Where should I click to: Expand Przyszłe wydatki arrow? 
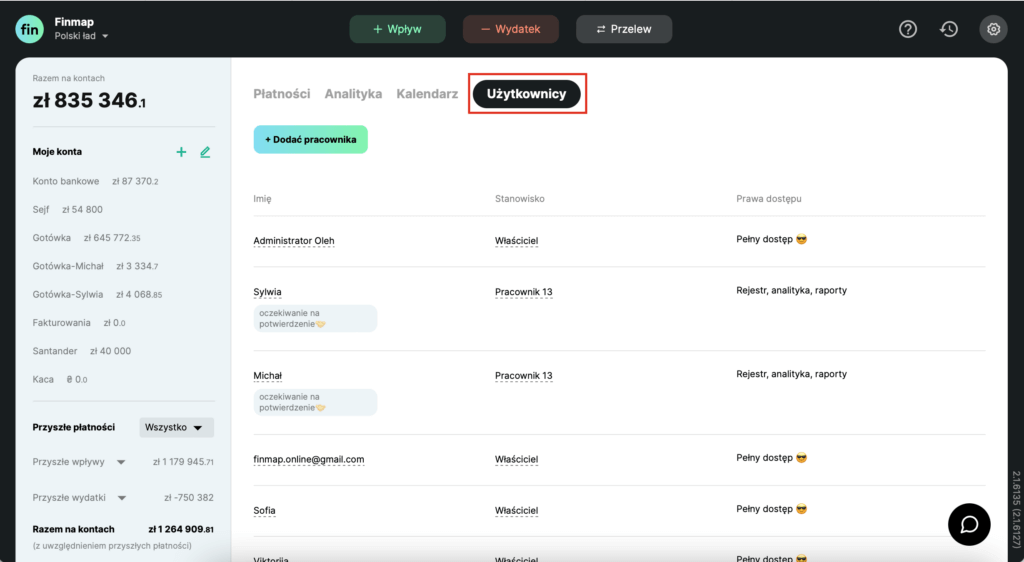click(x=121, y=498)
